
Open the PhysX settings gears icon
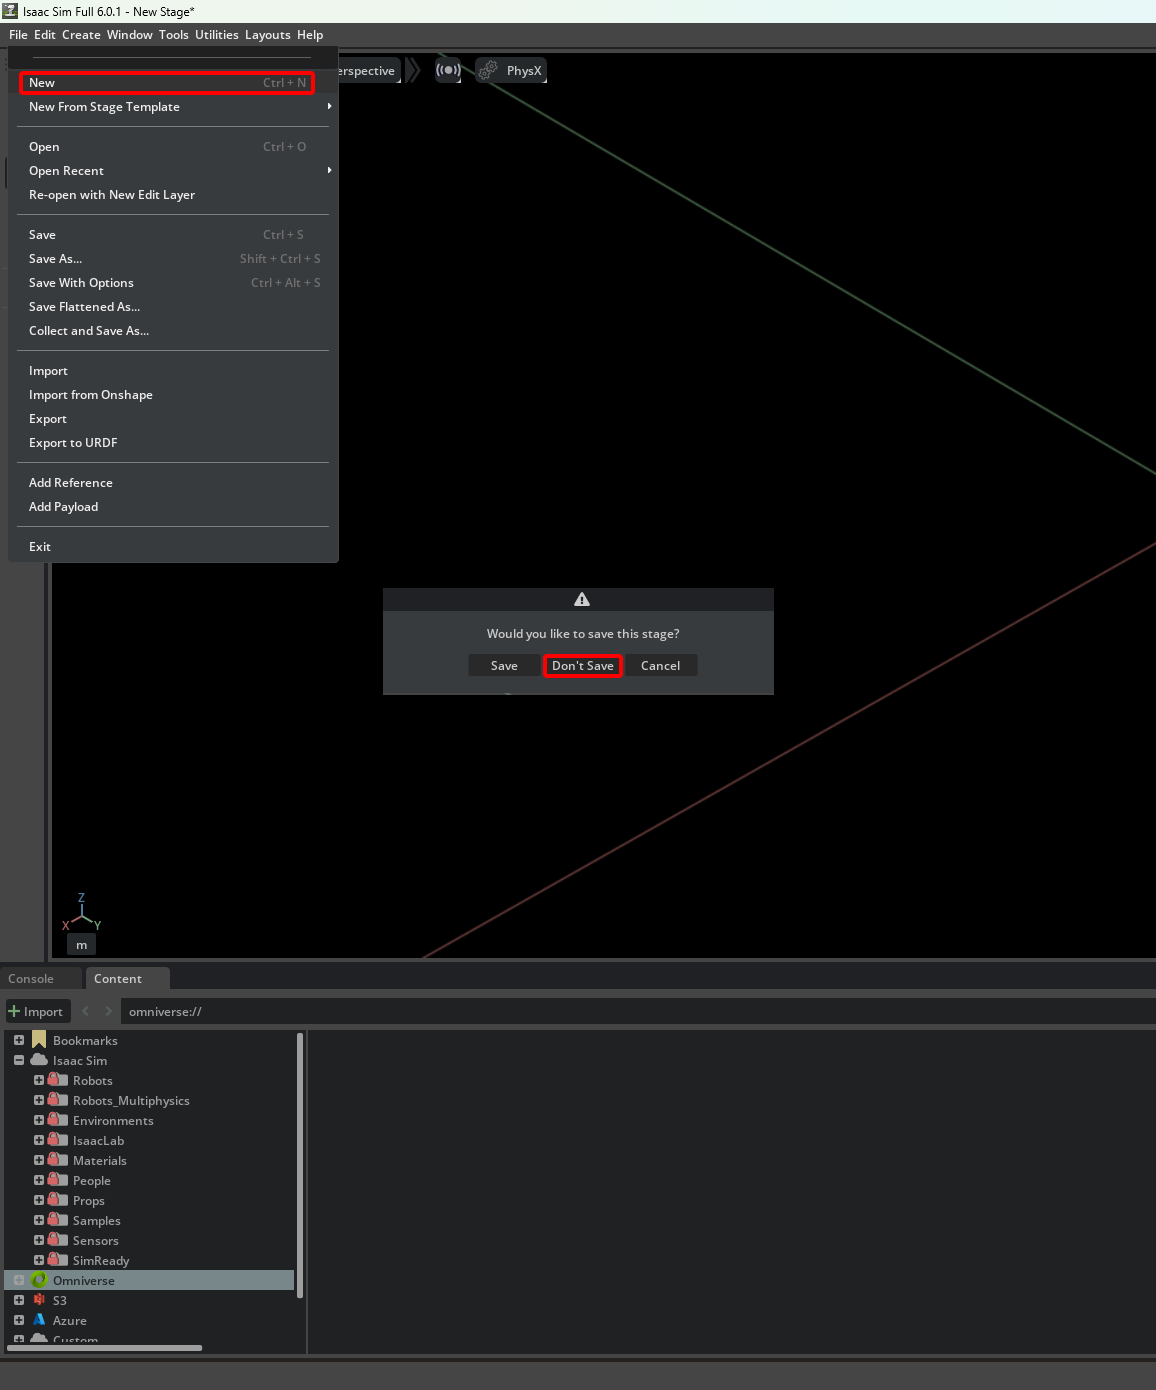pyautogui.click(x=488, y=70)
